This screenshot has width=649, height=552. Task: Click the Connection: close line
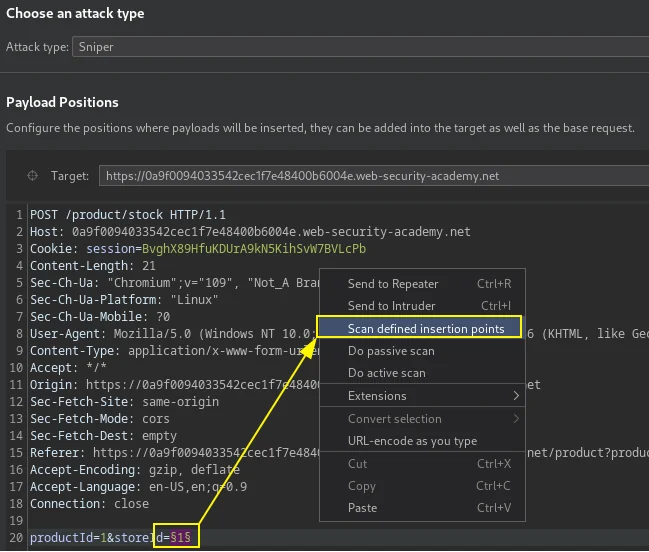(x=89, y=503)
